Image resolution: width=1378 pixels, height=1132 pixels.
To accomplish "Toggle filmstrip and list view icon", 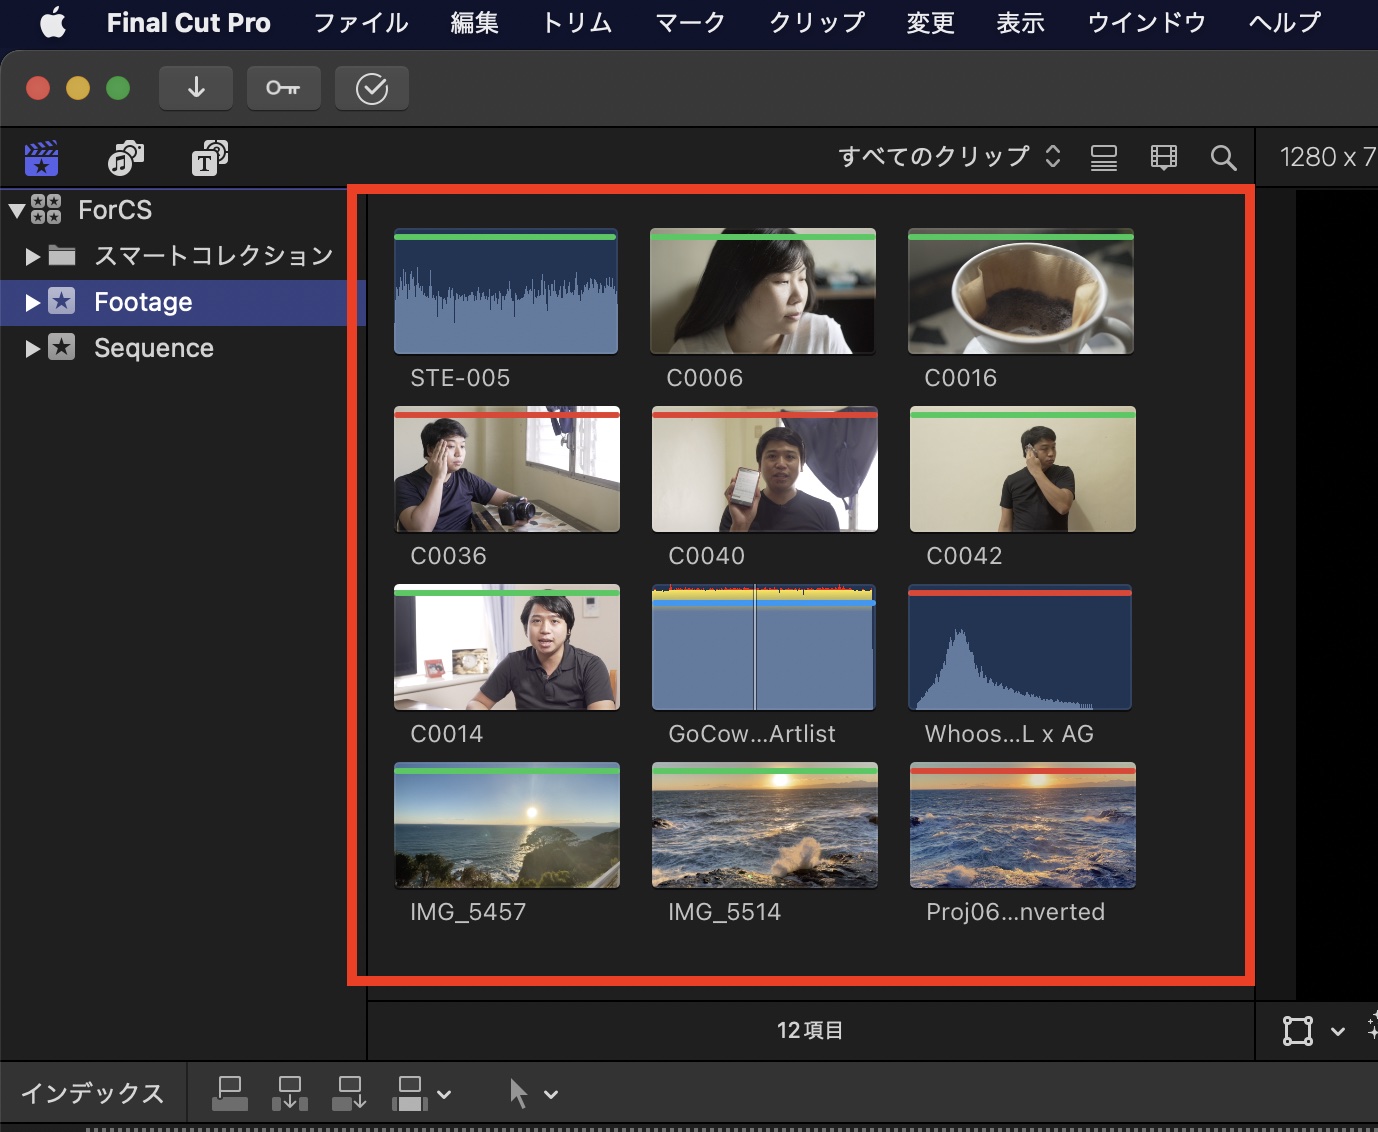I will pos(1104,158).
